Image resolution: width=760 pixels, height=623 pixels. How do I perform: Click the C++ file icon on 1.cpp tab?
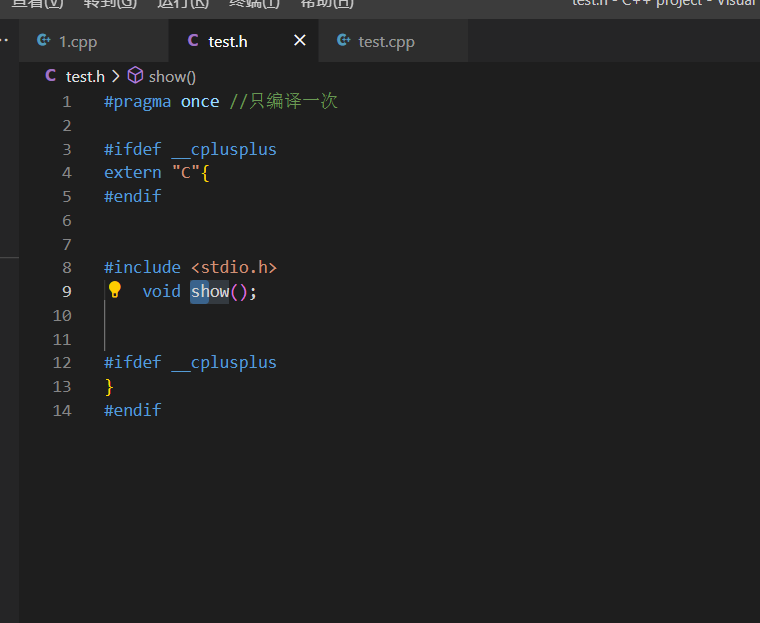43,41
